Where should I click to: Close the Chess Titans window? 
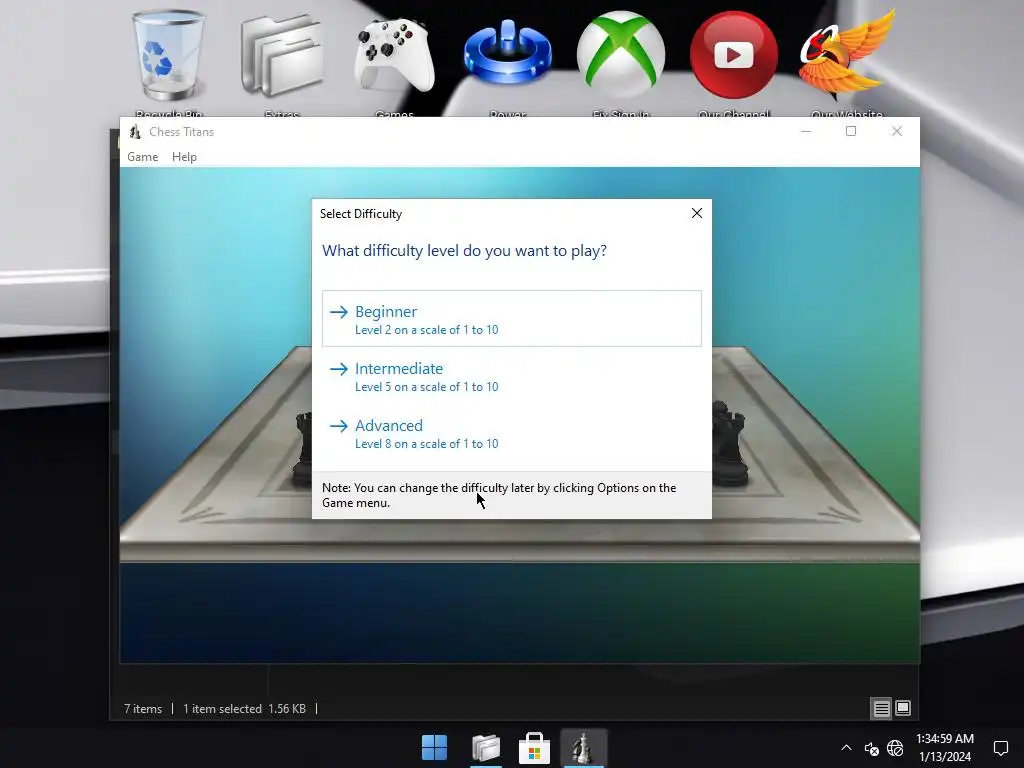tap(897, 131)
